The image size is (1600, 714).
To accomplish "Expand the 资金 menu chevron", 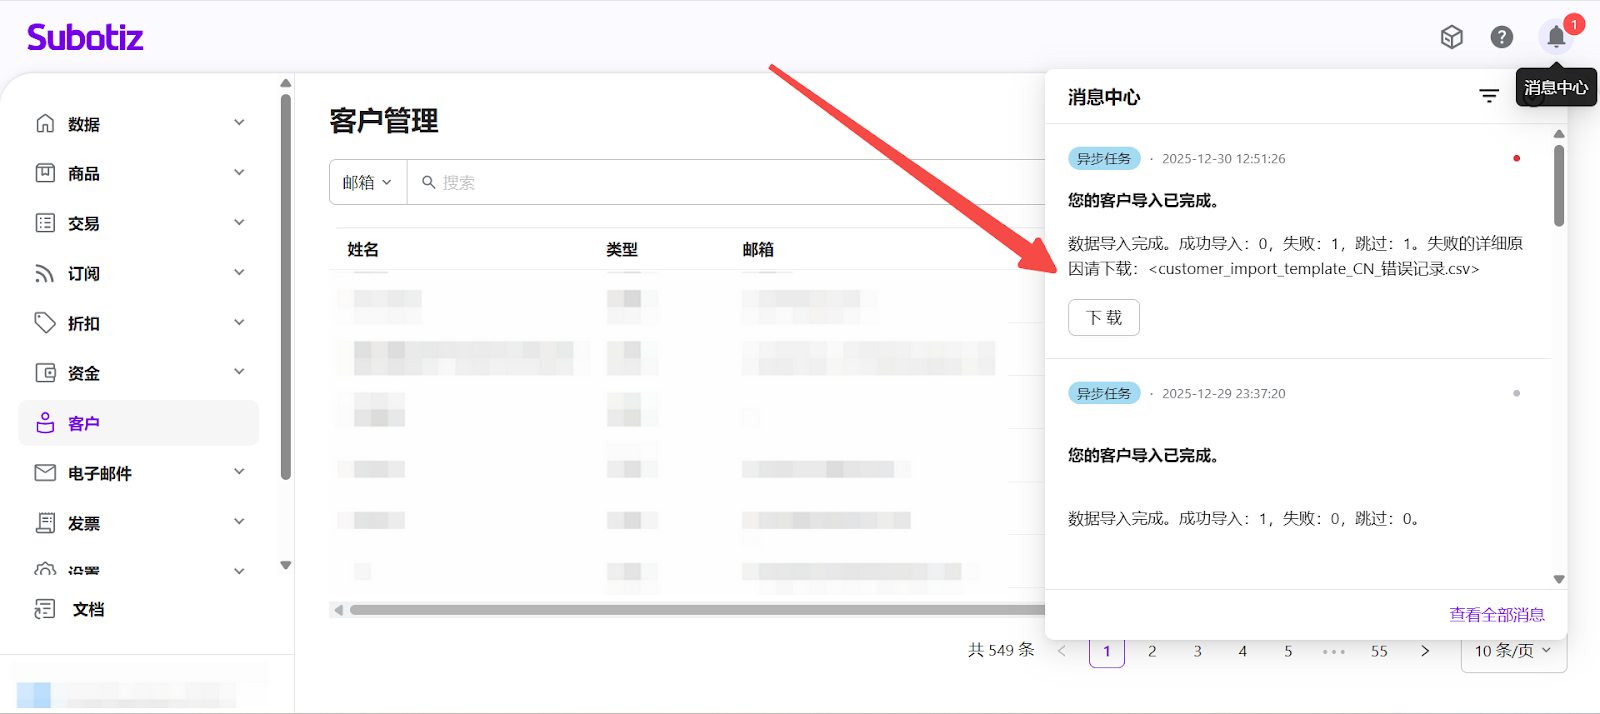I will click(239, 372).
